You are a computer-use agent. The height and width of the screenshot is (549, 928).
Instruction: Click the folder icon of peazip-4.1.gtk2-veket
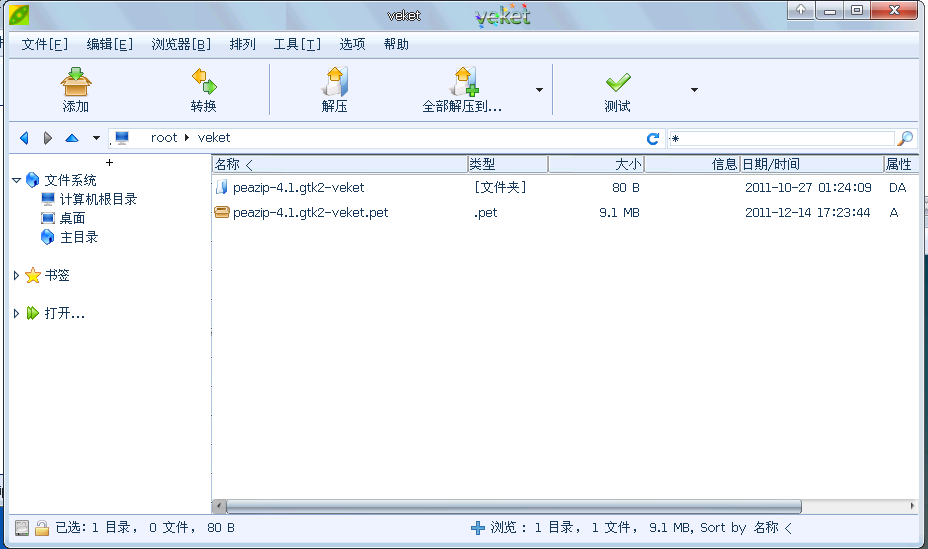coord(221,188)
